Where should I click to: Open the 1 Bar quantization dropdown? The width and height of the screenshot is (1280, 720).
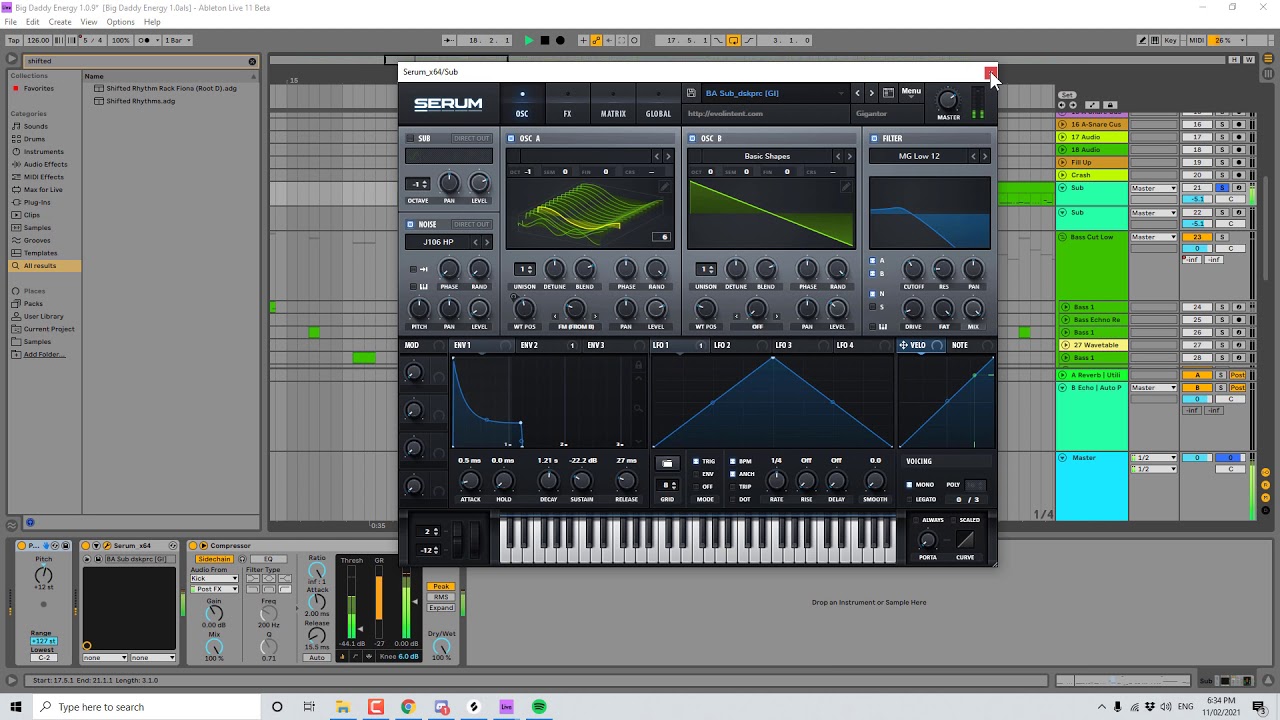pos(178,40)
